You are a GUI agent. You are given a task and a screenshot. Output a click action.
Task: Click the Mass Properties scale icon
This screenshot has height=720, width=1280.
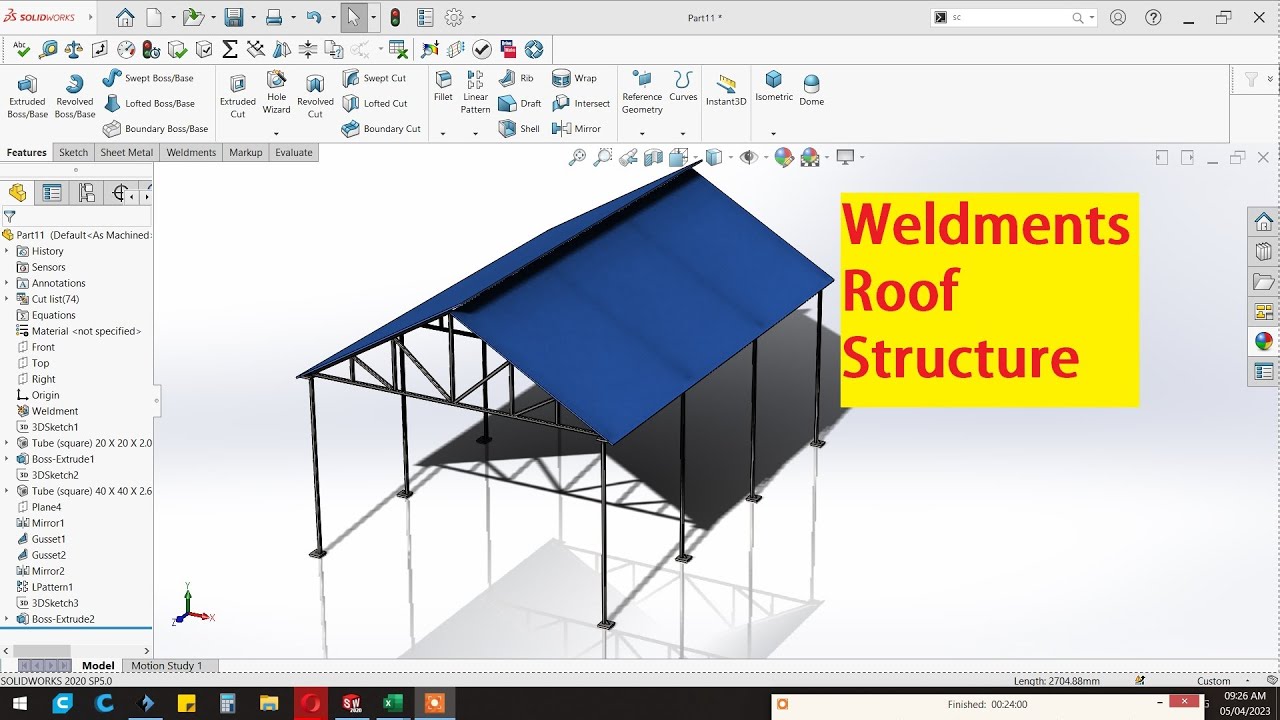pyautogui.click(x=73, y=49)
